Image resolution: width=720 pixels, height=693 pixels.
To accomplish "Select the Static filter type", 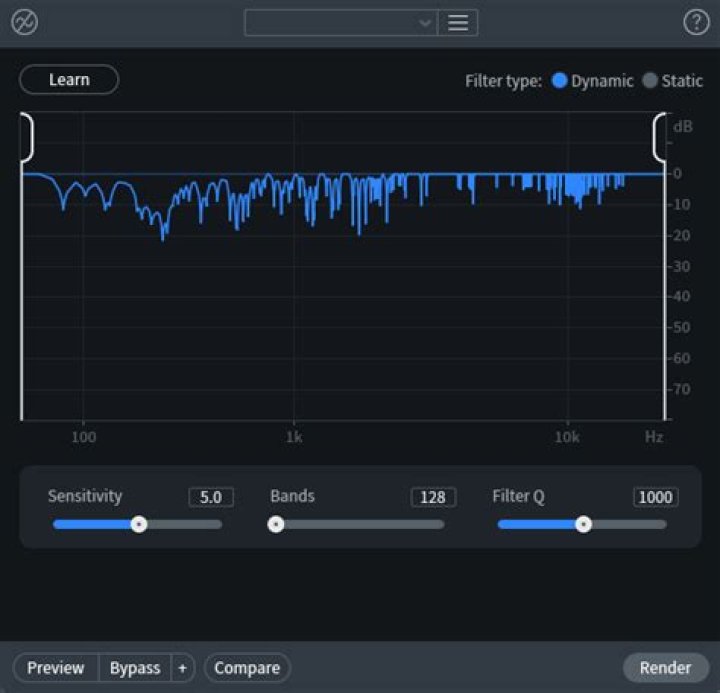I will tap(650, 81).
